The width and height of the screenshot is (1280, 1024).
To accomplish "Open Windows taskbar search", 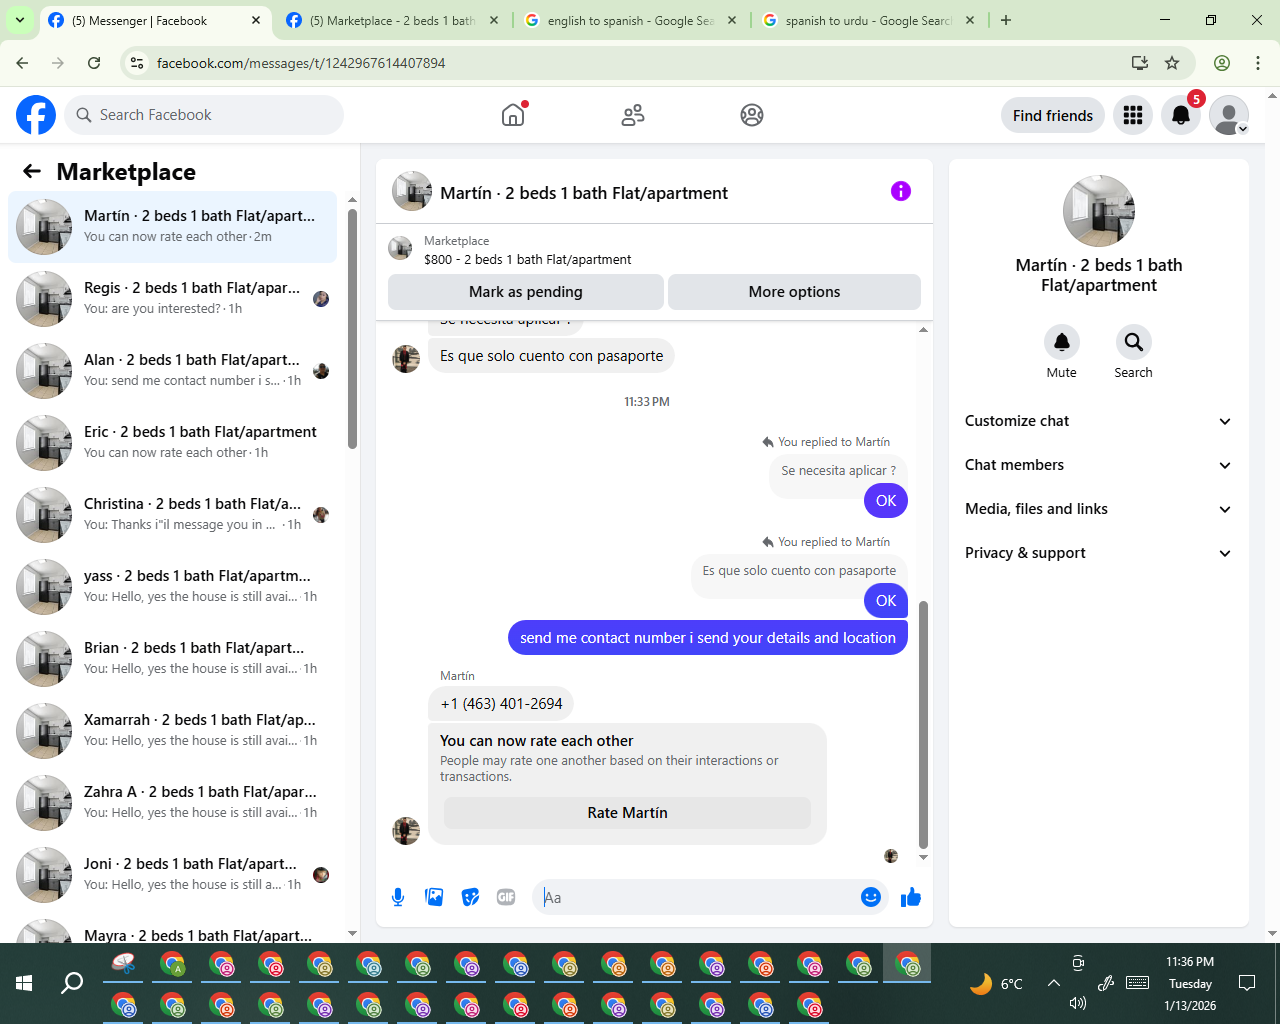I will coord(72,983).
